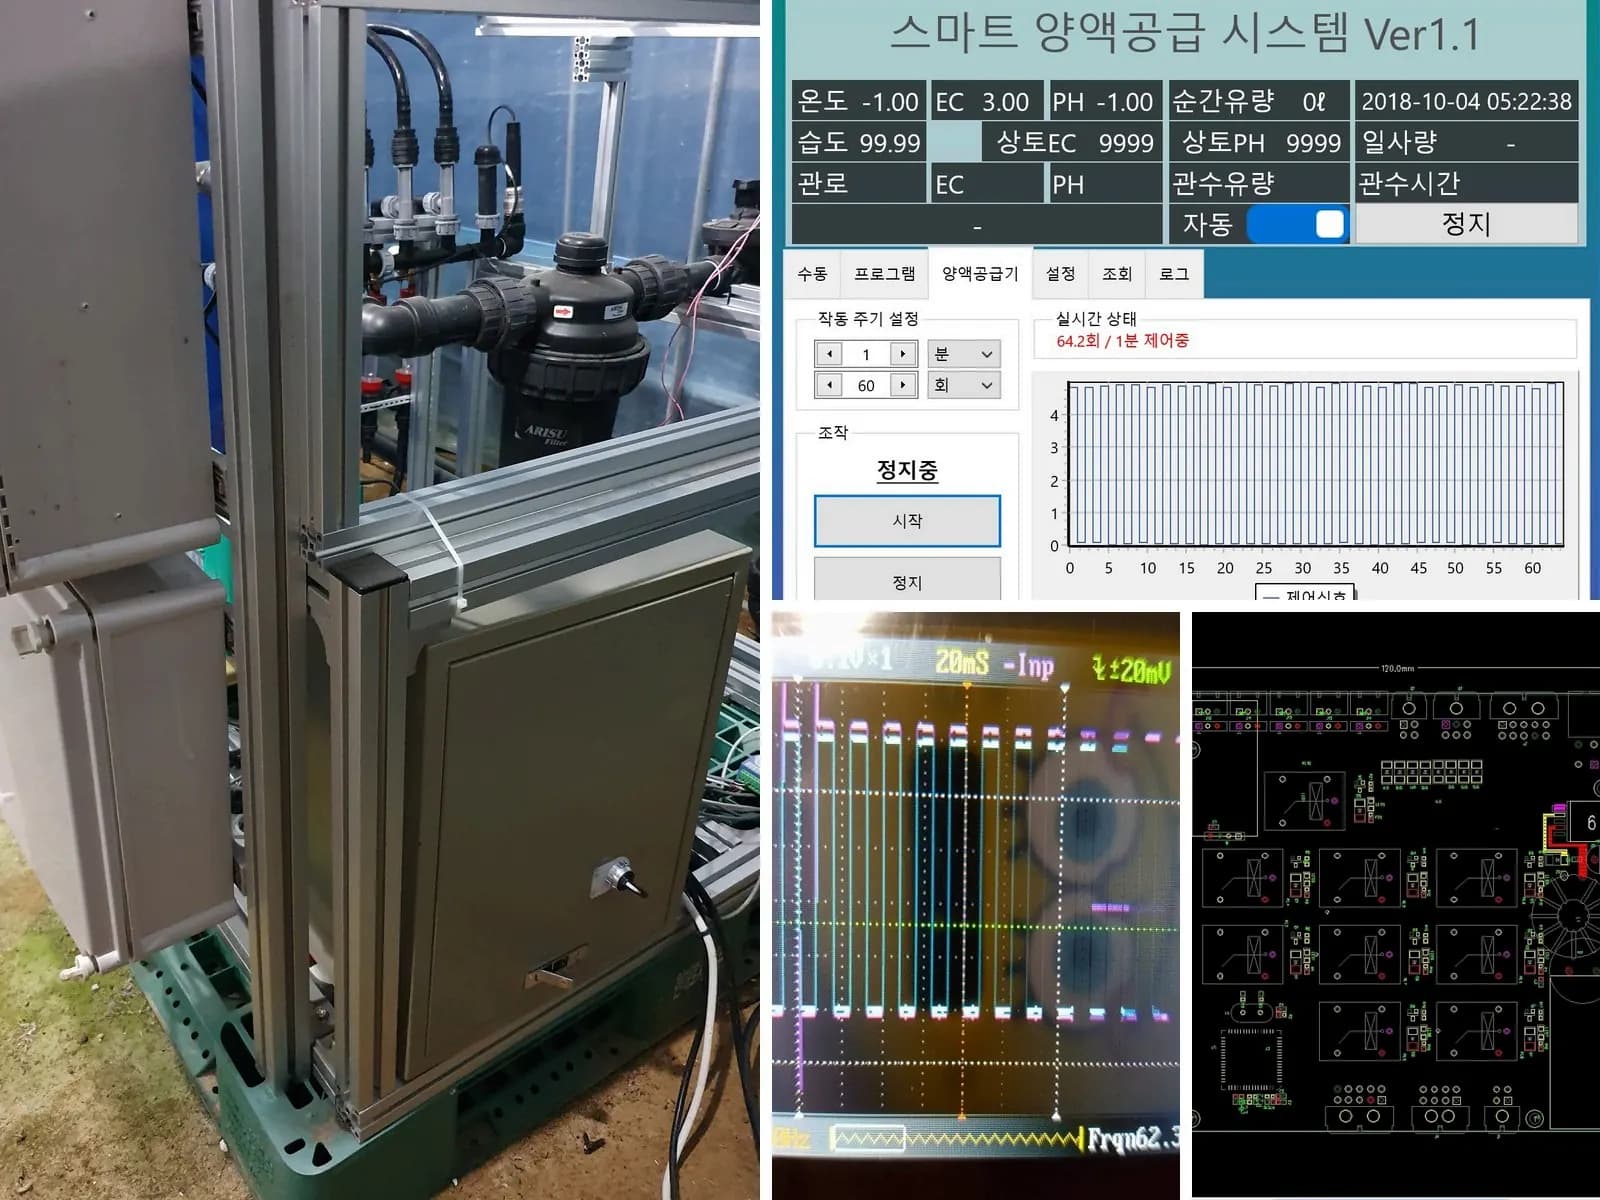Toggle the 자동 automatic mode switch

point(1297,224)
